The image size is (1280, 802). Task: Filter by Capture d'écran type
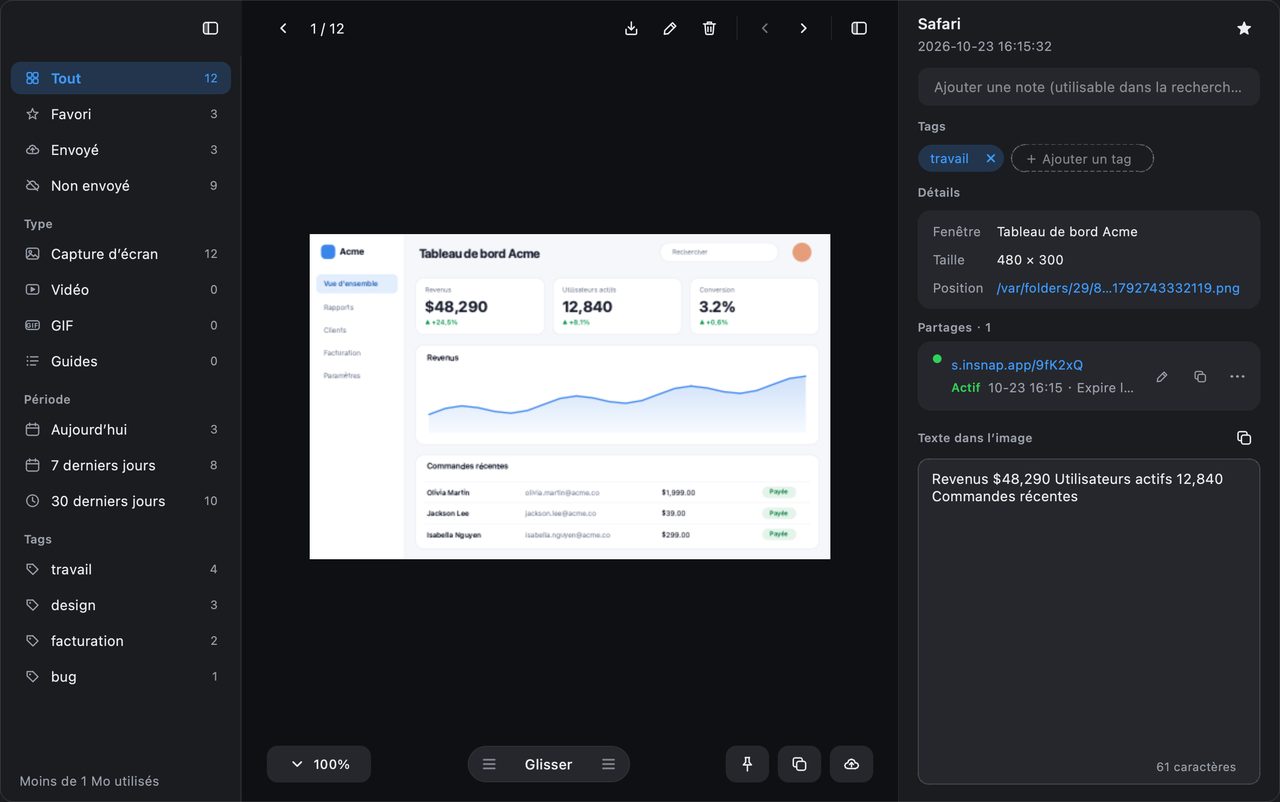pos(121,254)
